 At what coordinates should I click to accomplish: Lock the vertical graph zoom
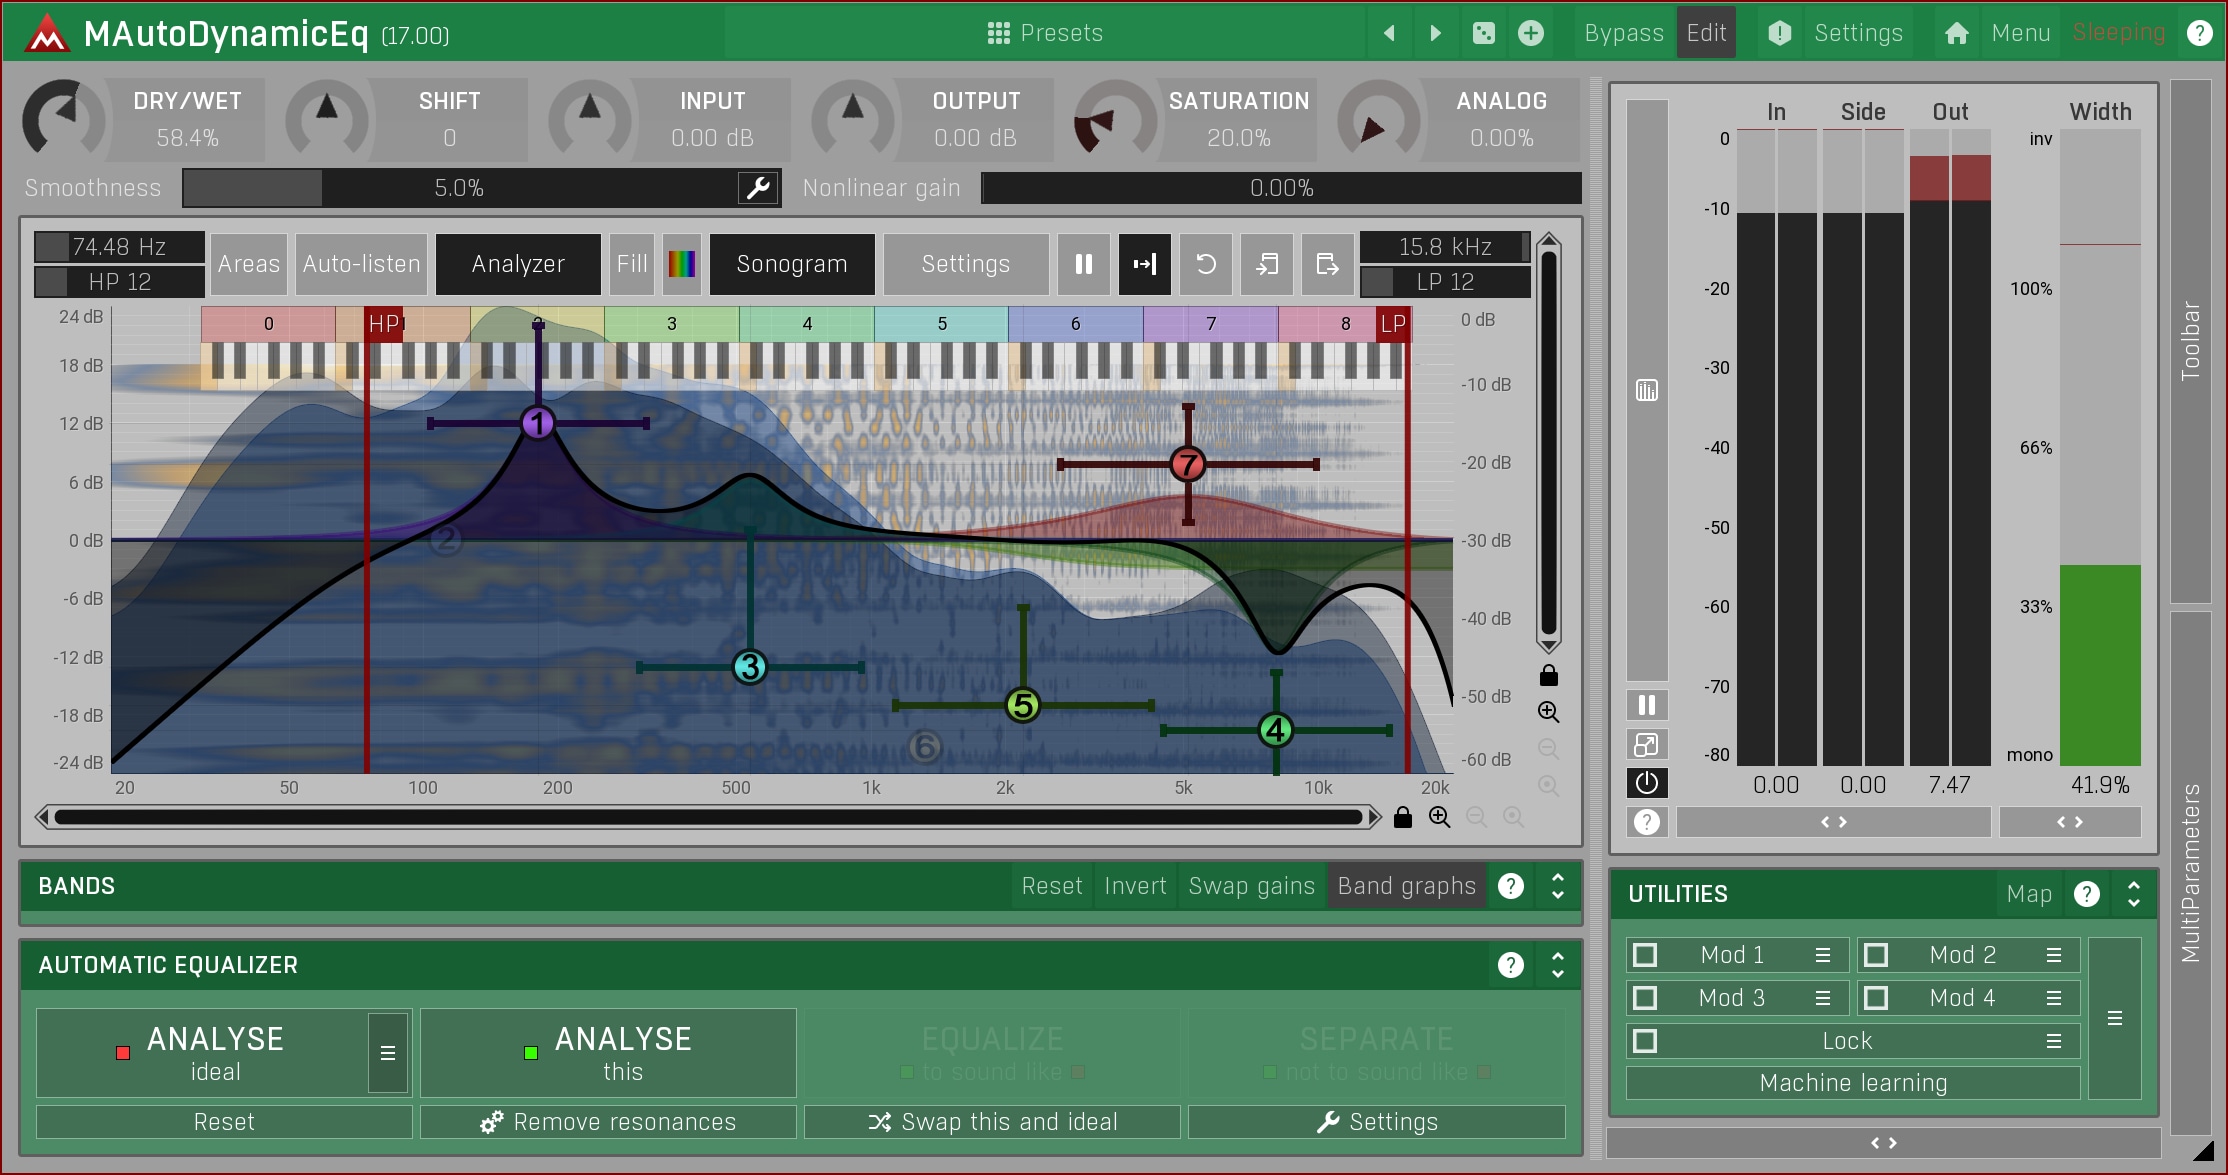pos(1549,676)
